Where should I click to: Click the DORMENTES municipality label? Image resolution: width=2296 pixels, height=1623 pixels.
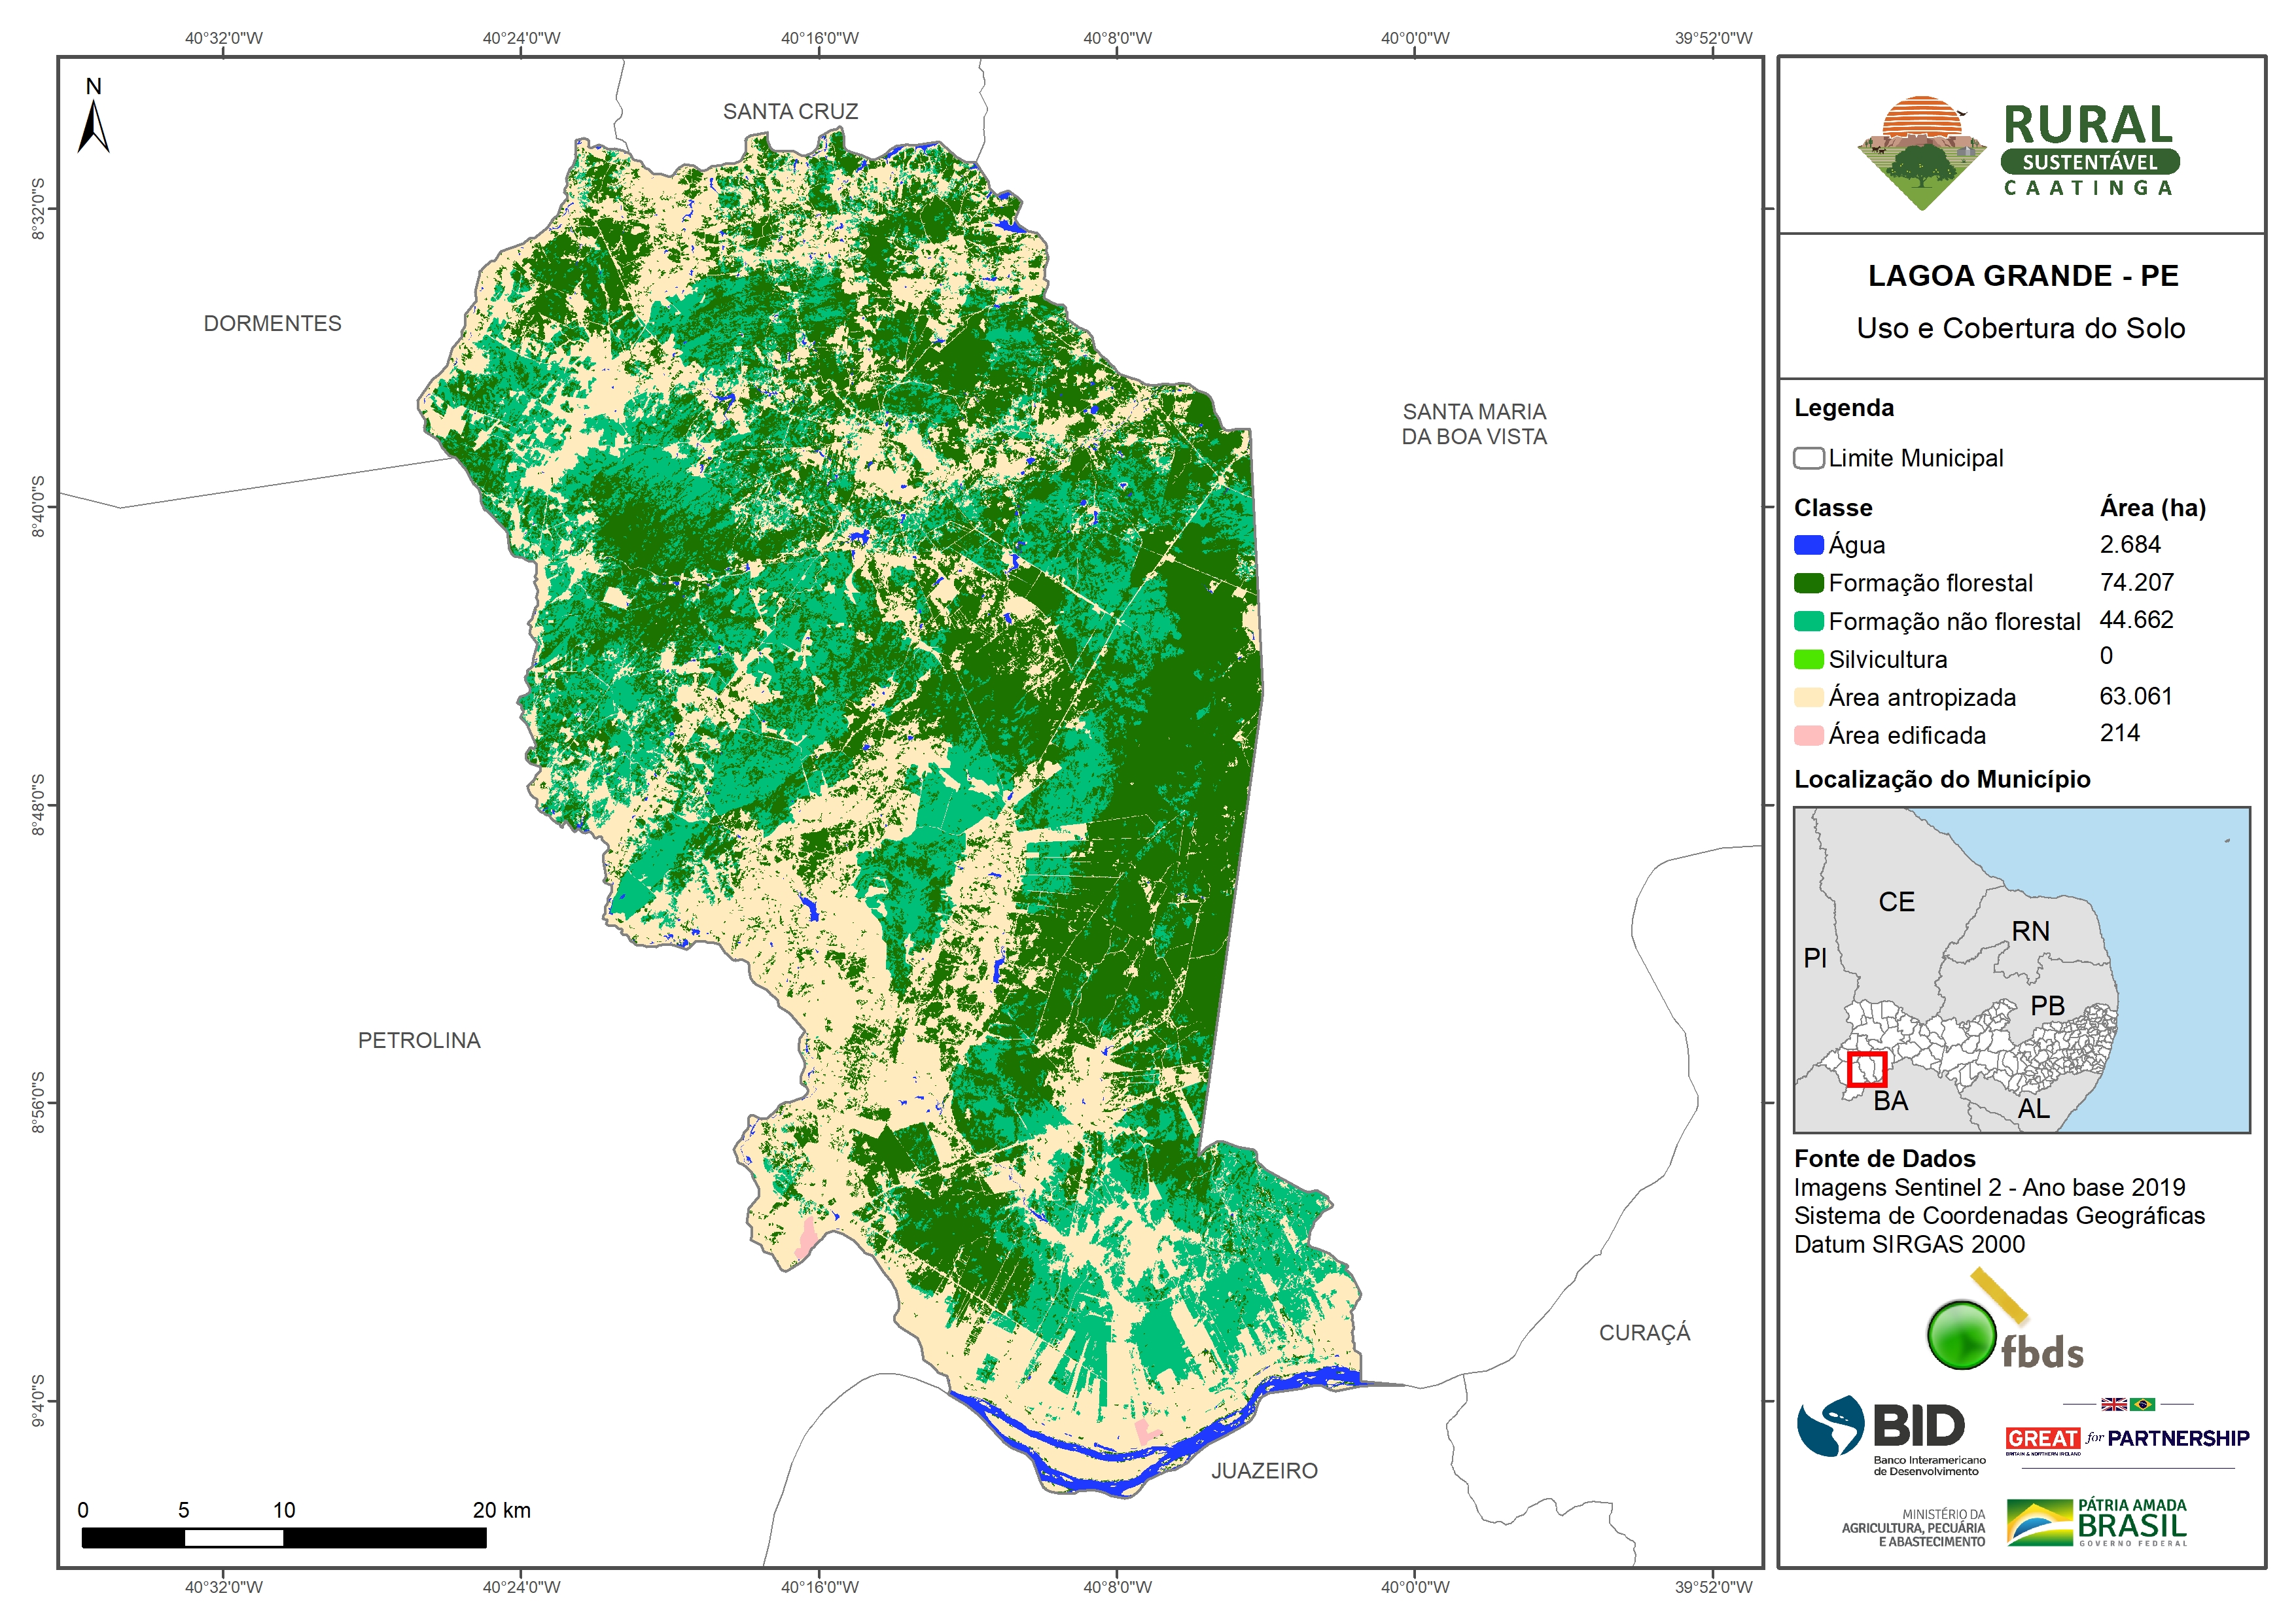pos(272,323)
